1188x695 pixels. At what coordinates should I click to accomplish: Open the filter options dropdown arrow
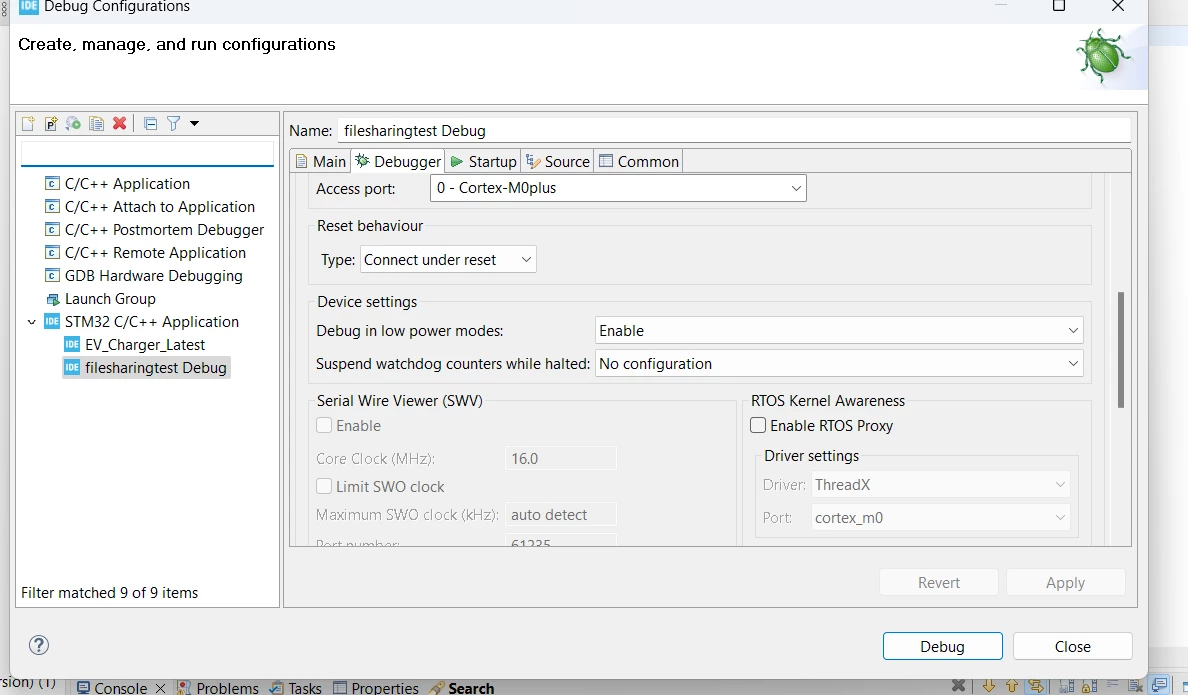(194, 124)
